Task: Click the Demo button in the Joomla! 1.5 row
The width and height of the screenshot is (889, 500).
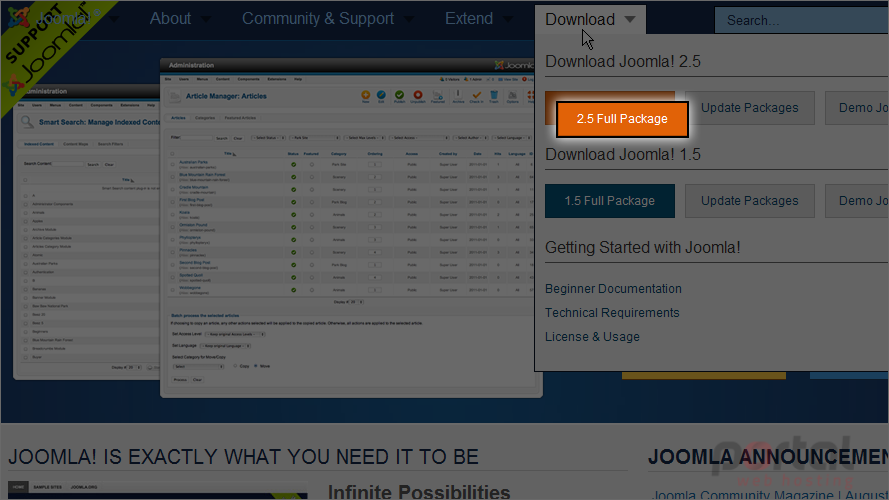Action: click(x=857, y=201)
